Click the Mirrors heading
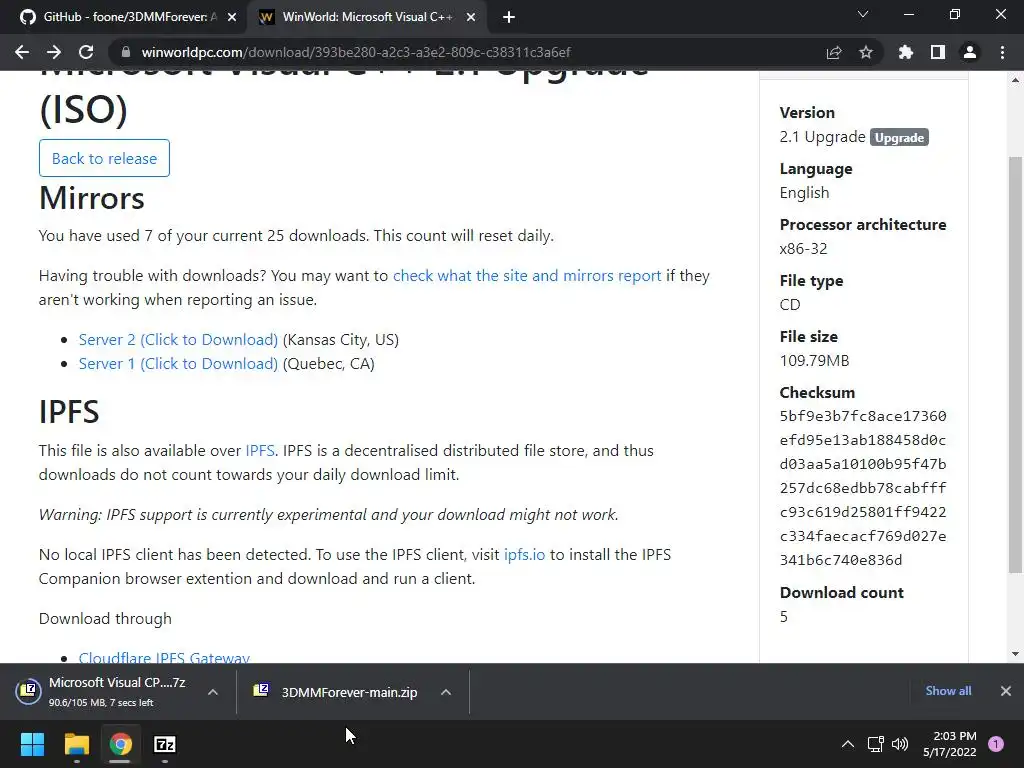This screenshot has height=768, width=1024. [91, 198]
